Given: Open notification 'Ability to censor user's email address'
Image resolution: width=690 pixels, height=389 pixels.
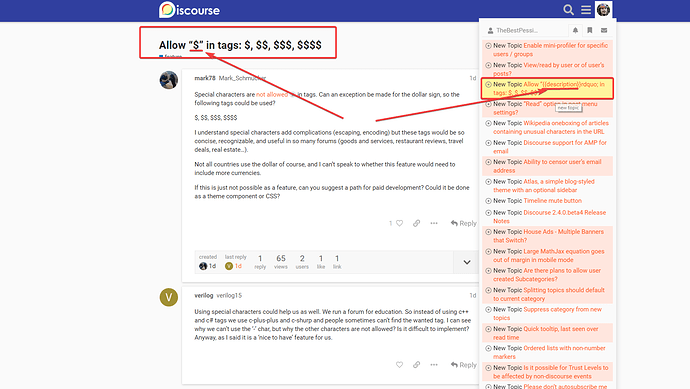Looking at the screenshot, I should point(547,166).
